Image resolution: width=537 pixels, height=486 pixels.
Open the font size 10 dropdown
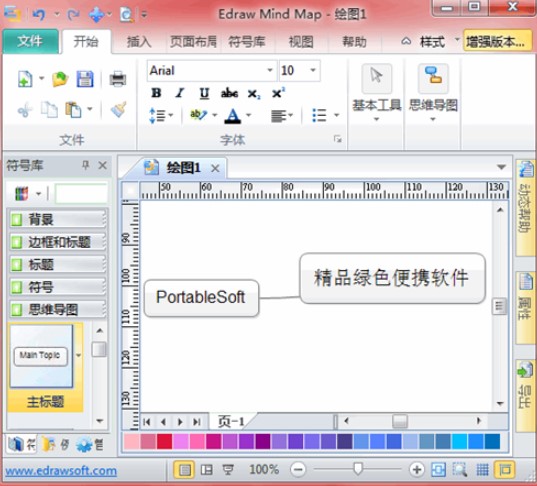click(x=313, y=70)
